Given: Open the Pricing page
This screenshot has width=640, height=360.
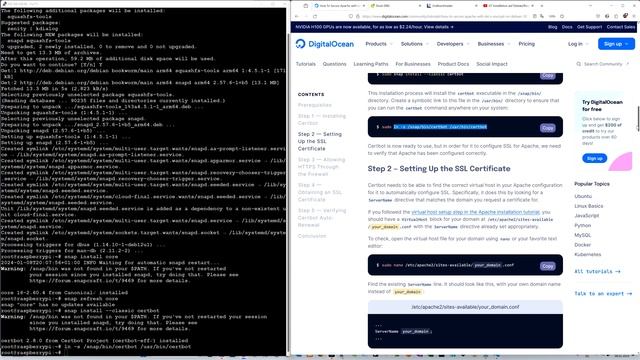Looking at the screenshot, I should (527, 44).
